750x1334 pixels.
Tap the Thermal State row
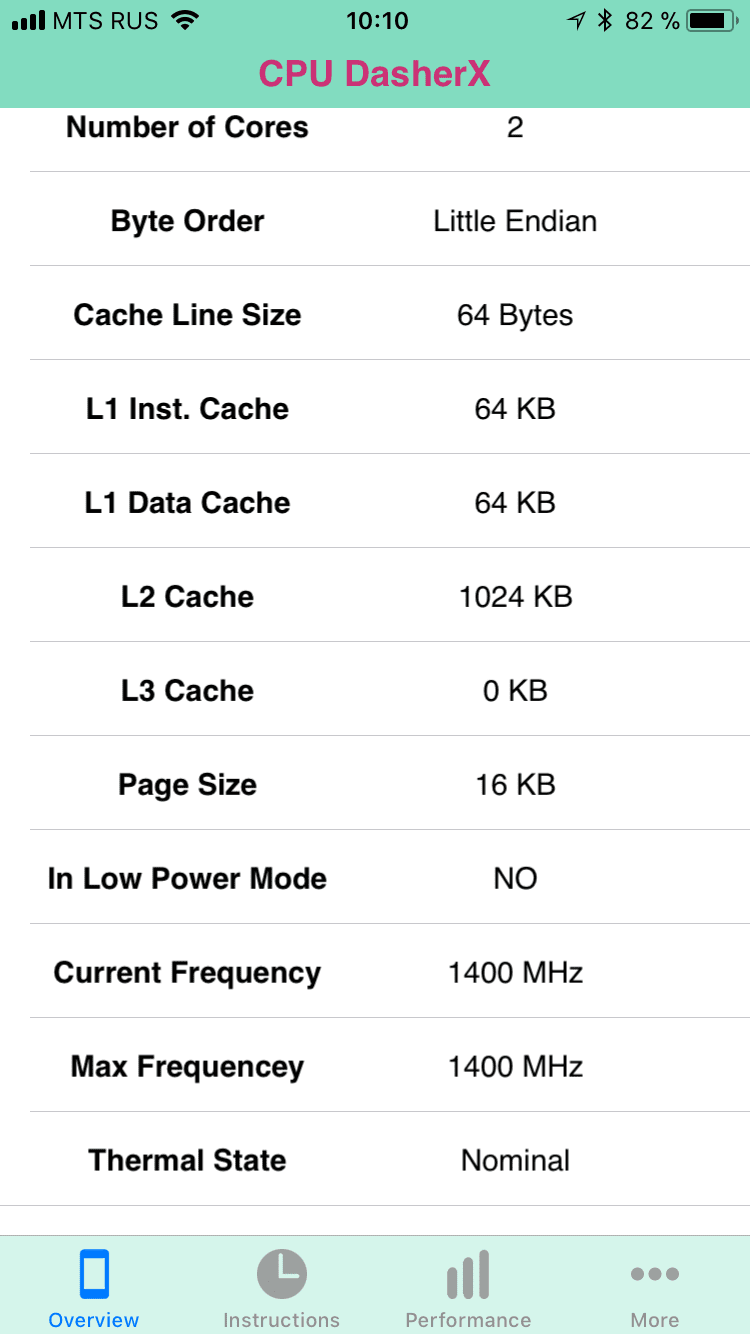375,1160
